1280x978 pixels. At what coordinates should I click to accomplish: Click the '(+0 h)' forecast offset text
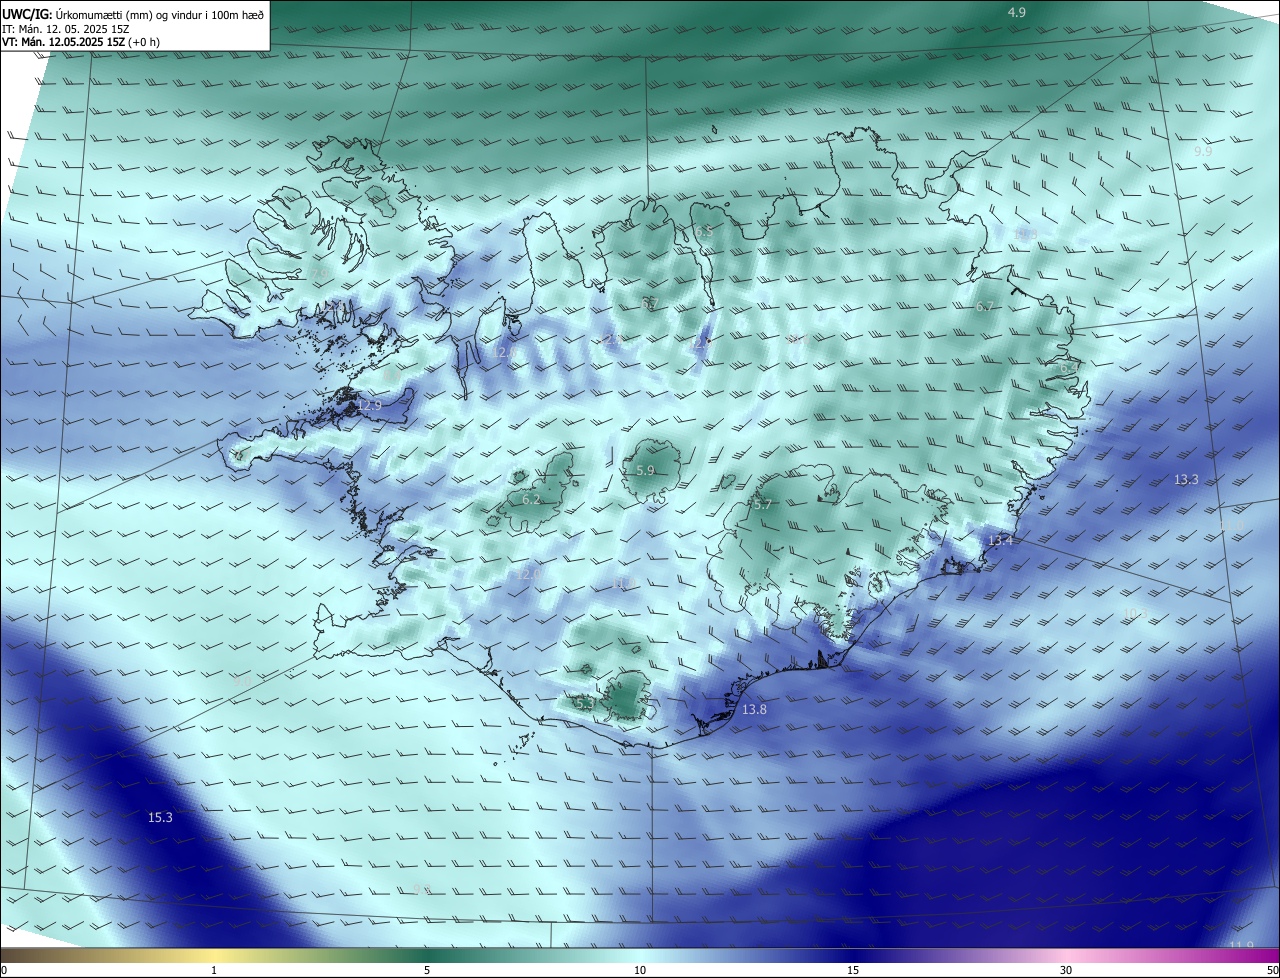tap(142, 42)
